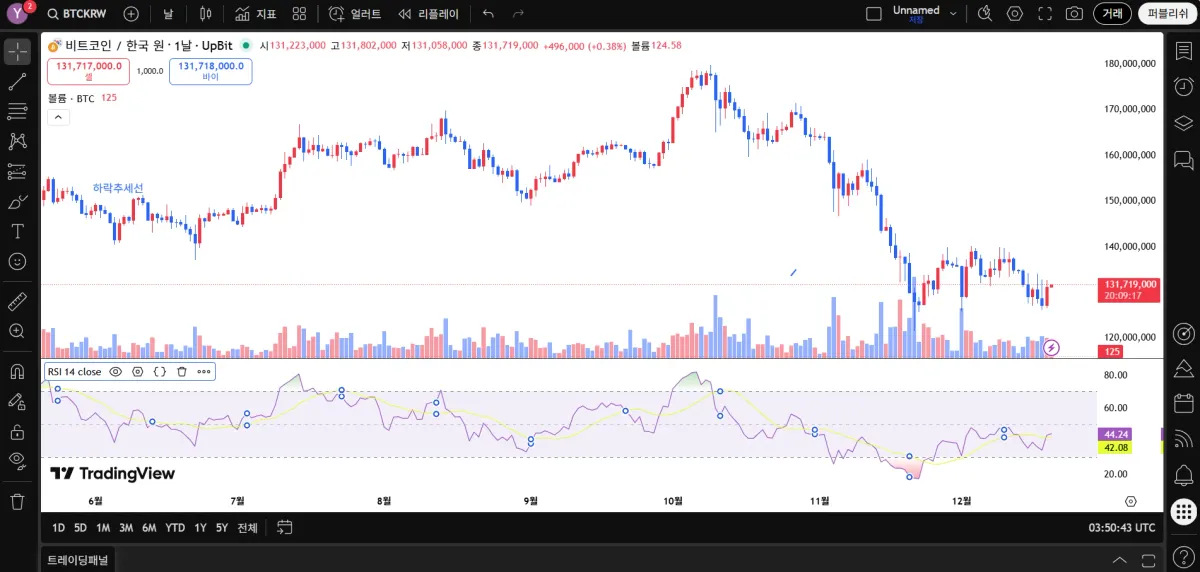The height and width of the screenshot is (572, 1200).
Task: Open quick search lightning icon
Action: pyautogui.click(x=984, y=14)
